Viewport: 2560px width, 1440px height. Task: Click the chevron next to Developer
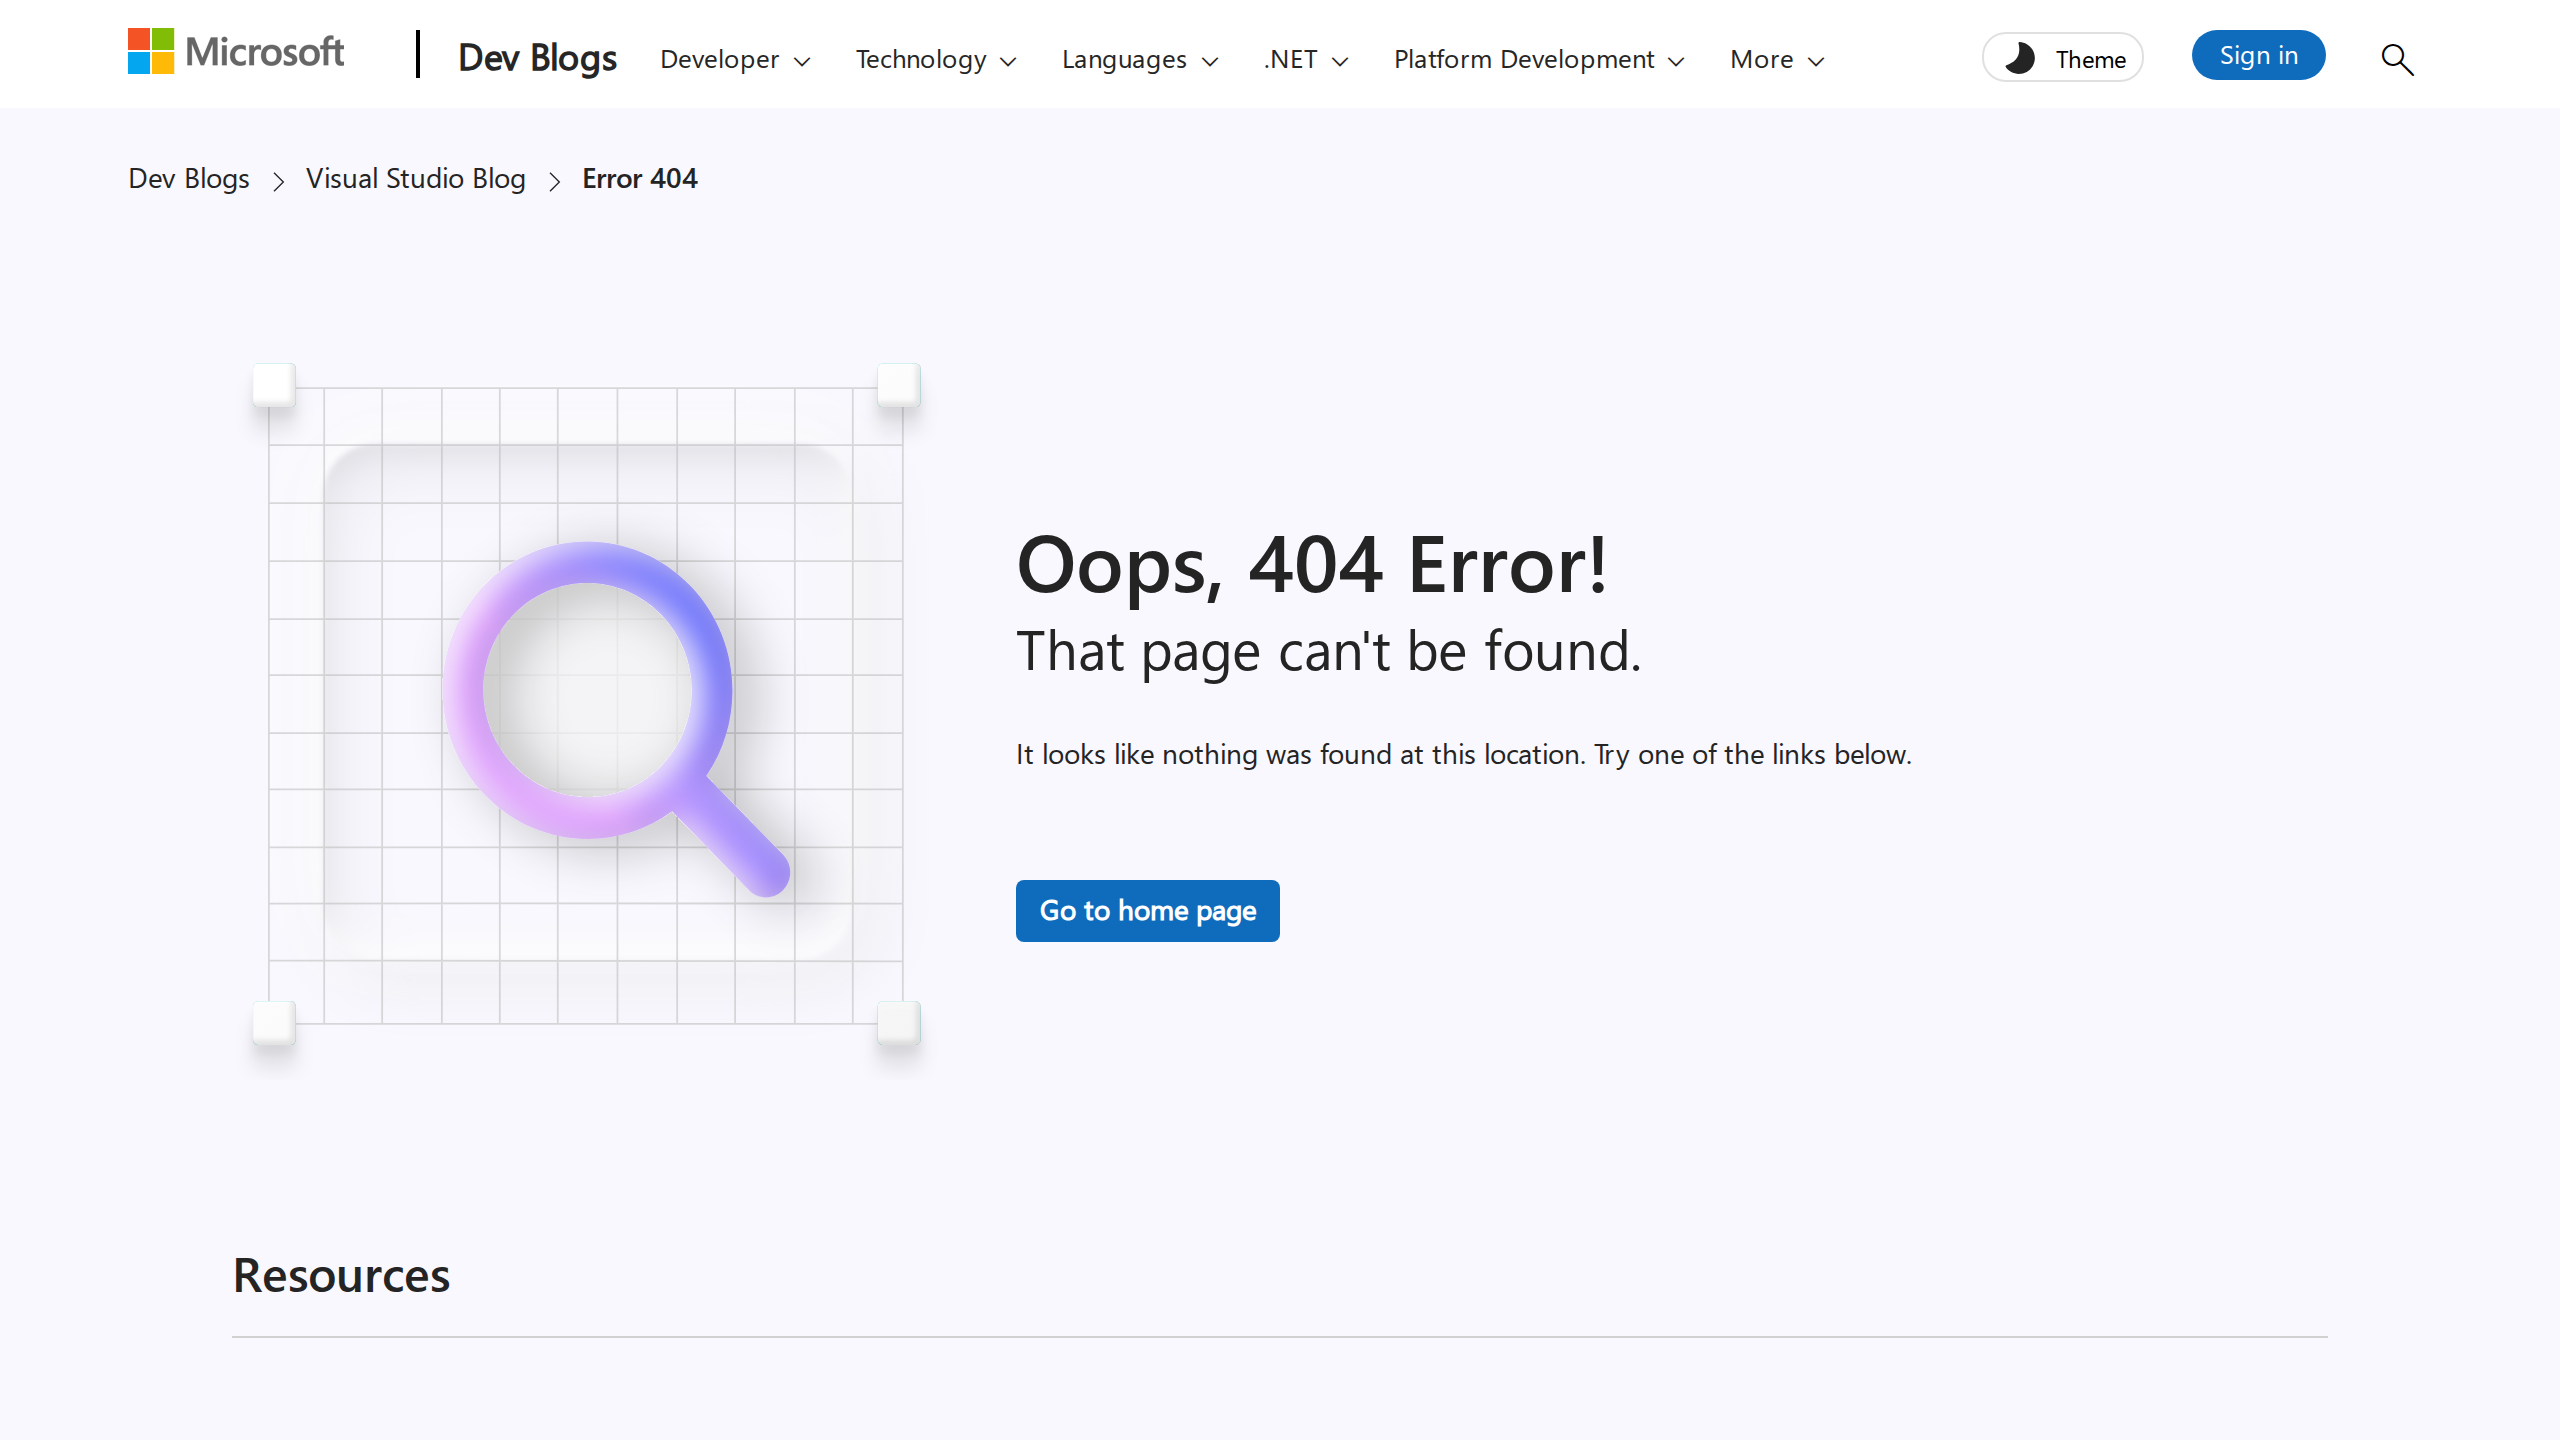802,62
